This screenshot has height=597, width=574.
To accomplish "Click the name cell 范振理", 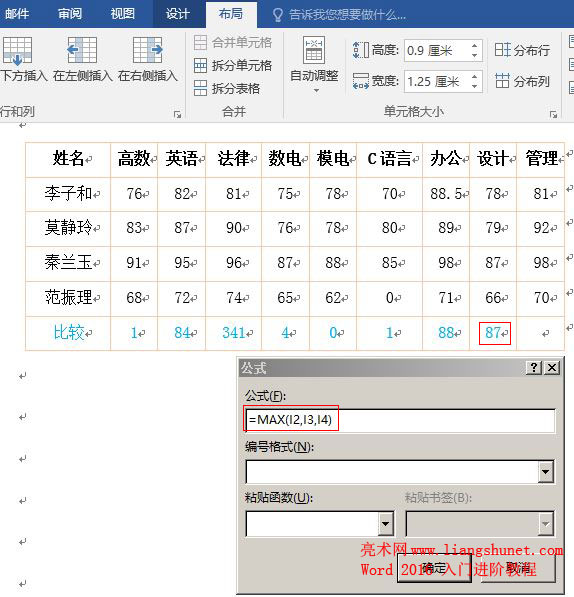I will coord(68,298).
